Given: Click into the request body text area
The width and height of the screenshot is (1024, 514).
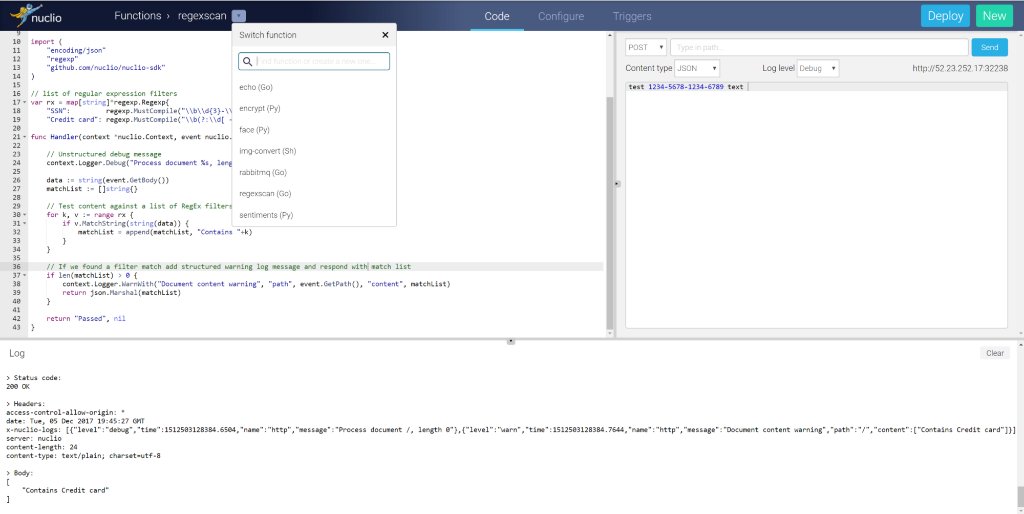Looking at the screenshot, I should (x=816, y=205).
